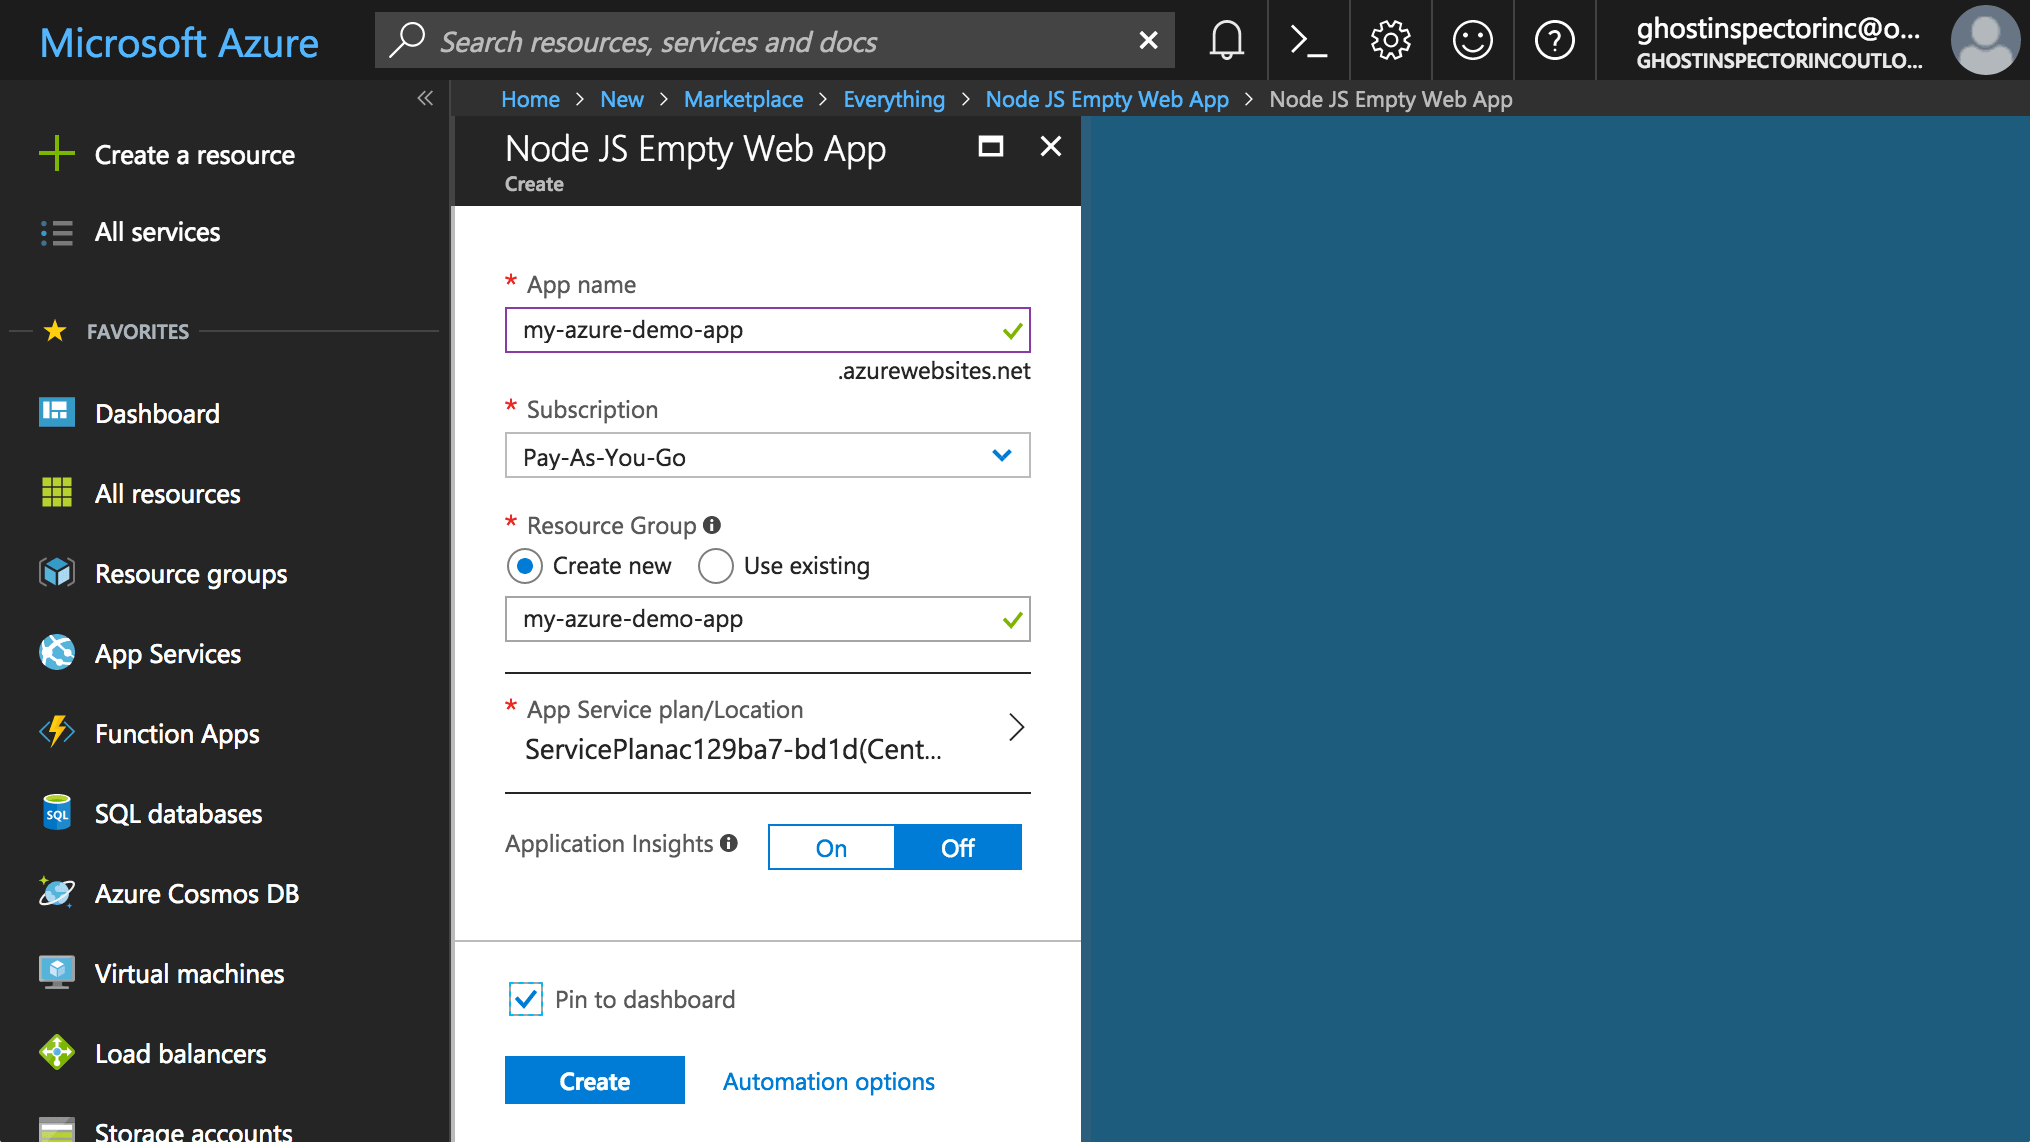Show Resource Group info tooltip icon
The height and width of the screenshot is (1142, 2030).
point(712,525)
